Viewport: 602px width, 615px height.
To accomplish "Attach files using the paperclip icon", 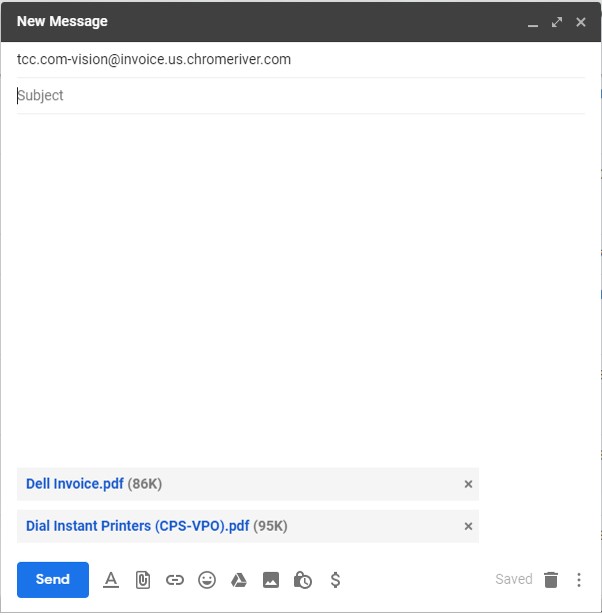I will coord(143,580).
